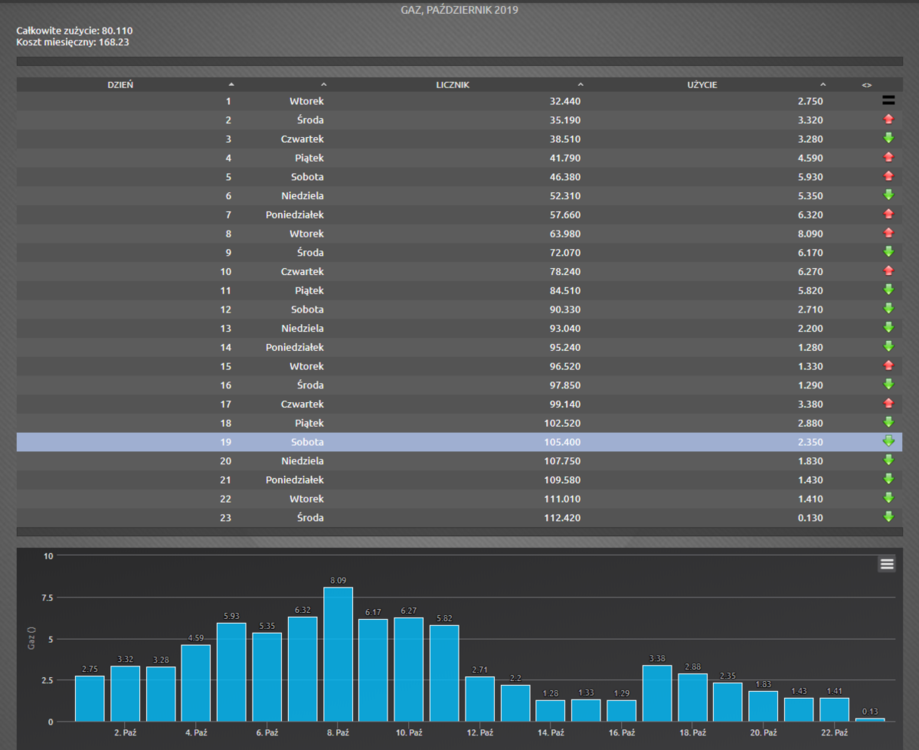The height and width of the screenshot is (750, 919).
Task: Sort using the UŻYCIE column arrow
Action: click(x=823, y=85)
